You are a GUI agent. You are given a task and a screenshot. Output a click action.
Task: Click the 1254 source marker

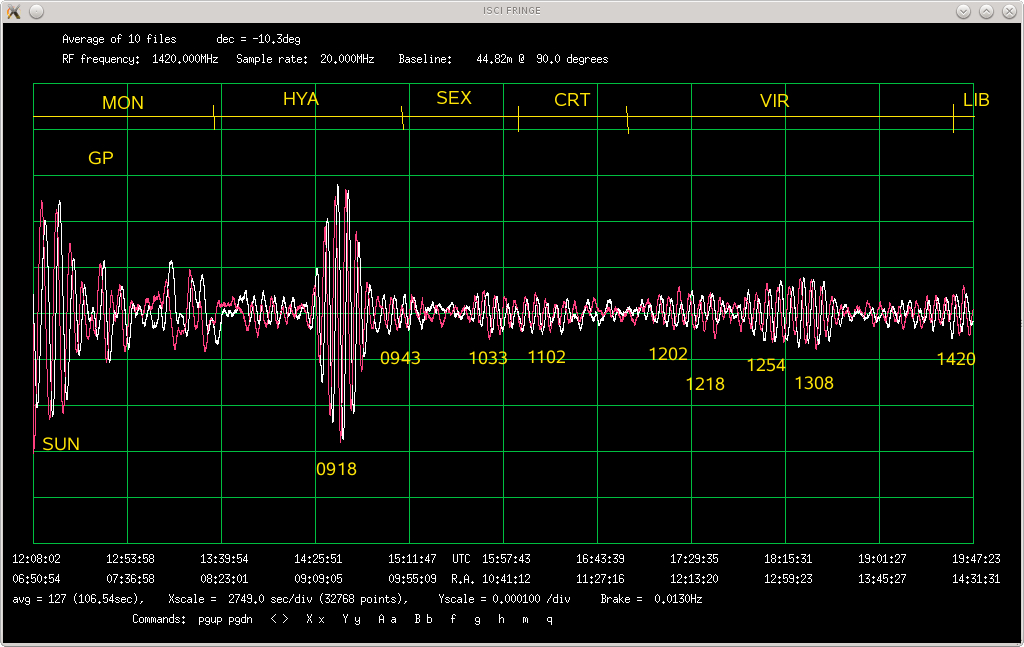[x=766, y=366]
